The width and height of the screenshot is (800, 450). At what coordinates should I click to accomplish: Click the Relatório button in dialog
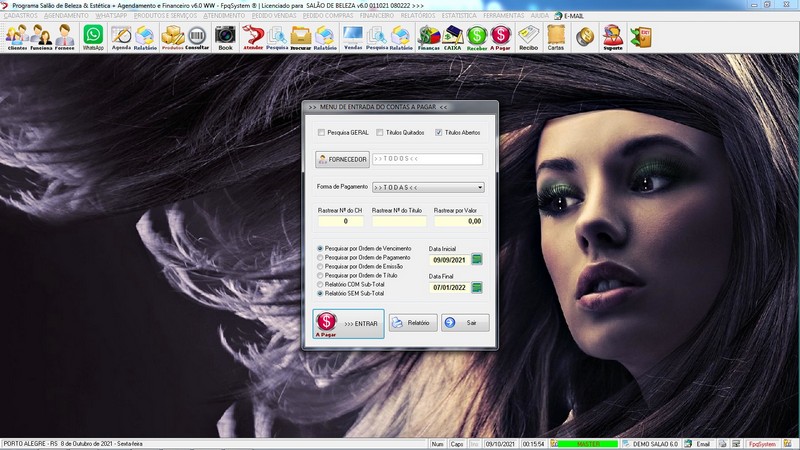click(x=412, y=323)
